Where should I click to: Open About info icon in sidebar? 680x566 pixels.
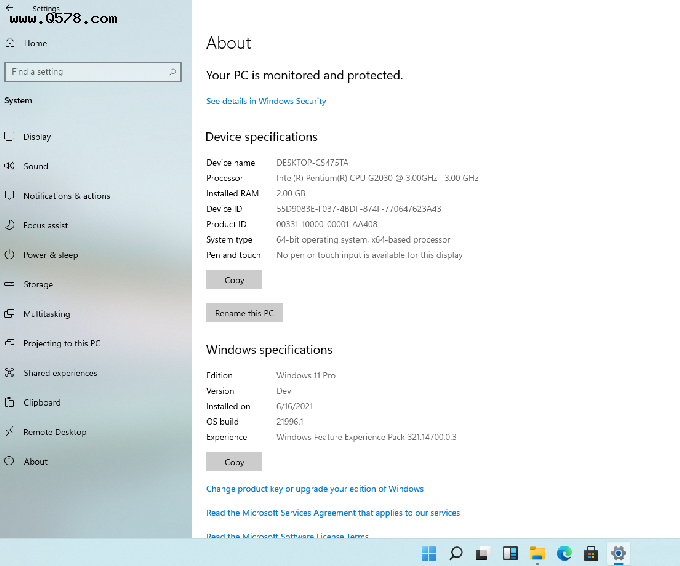pos(9,461)
